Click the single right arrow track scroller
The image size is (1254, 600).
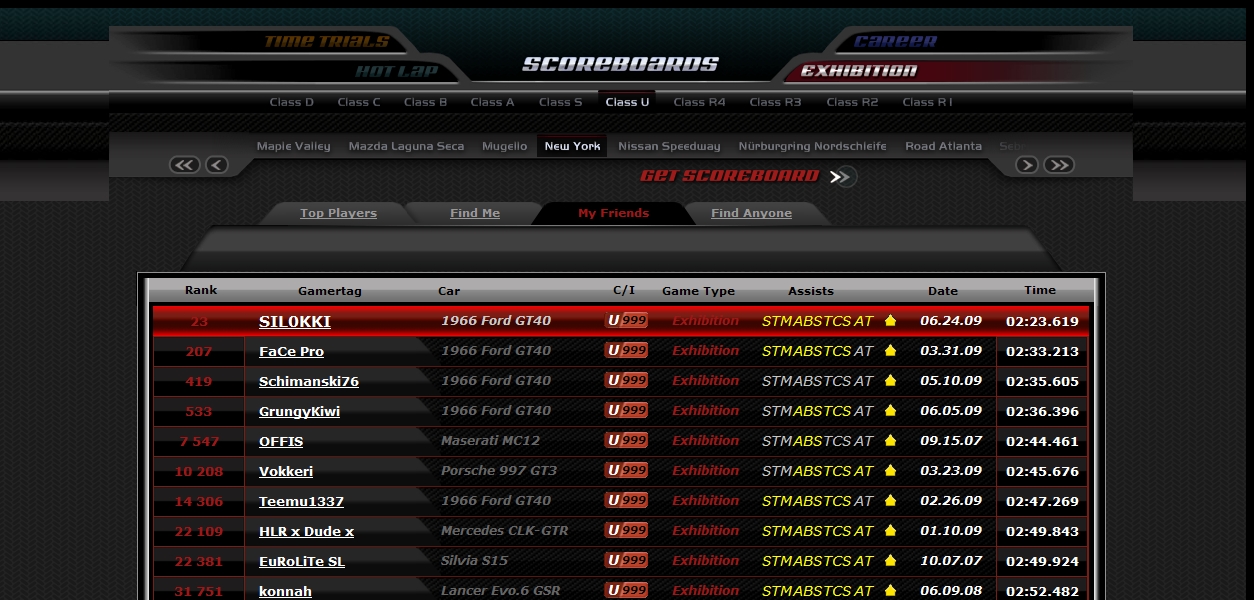pos(1026,165)
